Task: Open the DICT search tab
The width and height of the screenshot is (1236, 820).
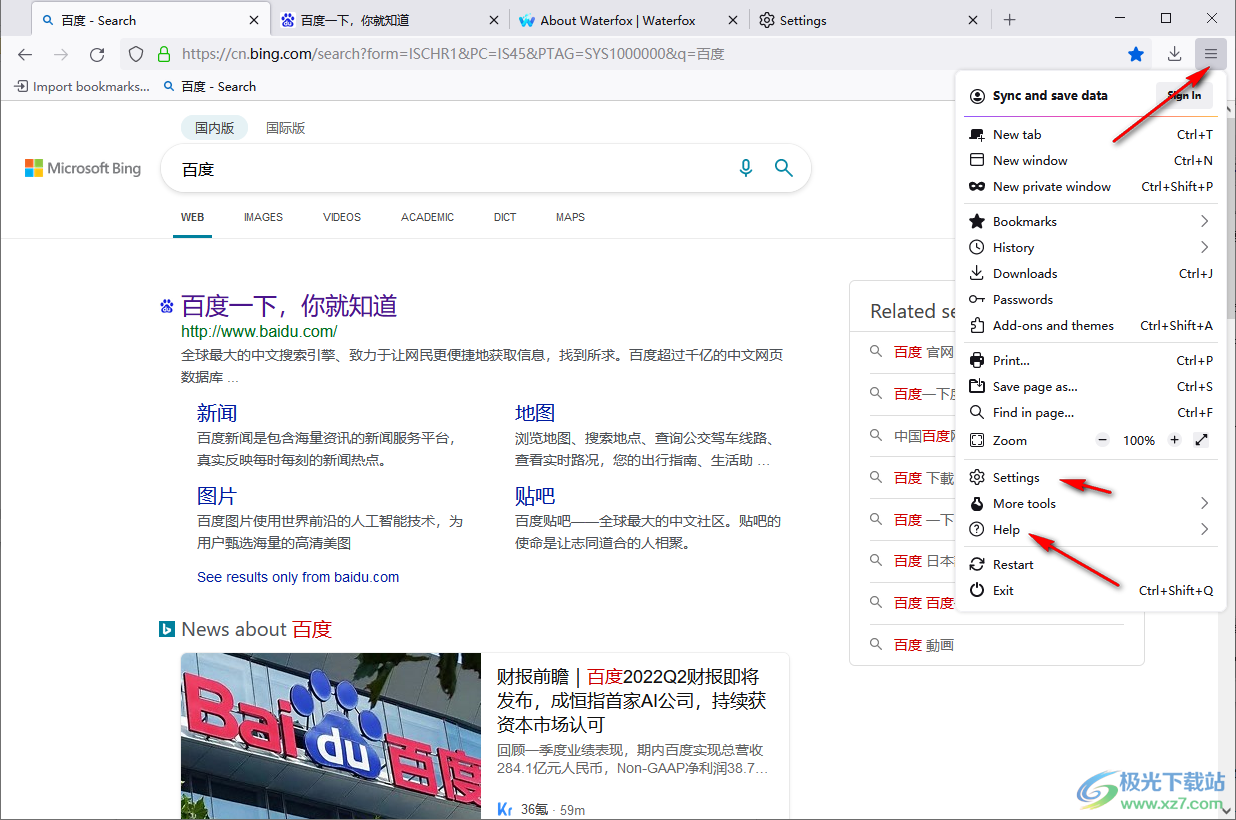Action: tap(505, 217)
